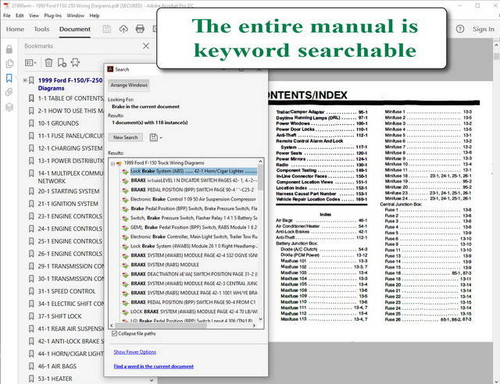This screenshot has height=384, width=500.
Task: Click the Power Windows contents entry
Action: [322, 123]
